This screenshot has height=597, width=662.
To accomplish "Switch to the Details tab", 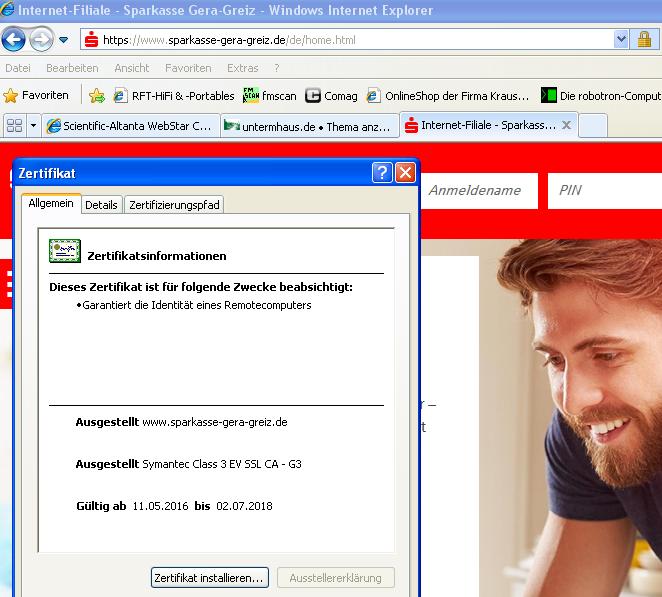I will (x=101, y=205).
